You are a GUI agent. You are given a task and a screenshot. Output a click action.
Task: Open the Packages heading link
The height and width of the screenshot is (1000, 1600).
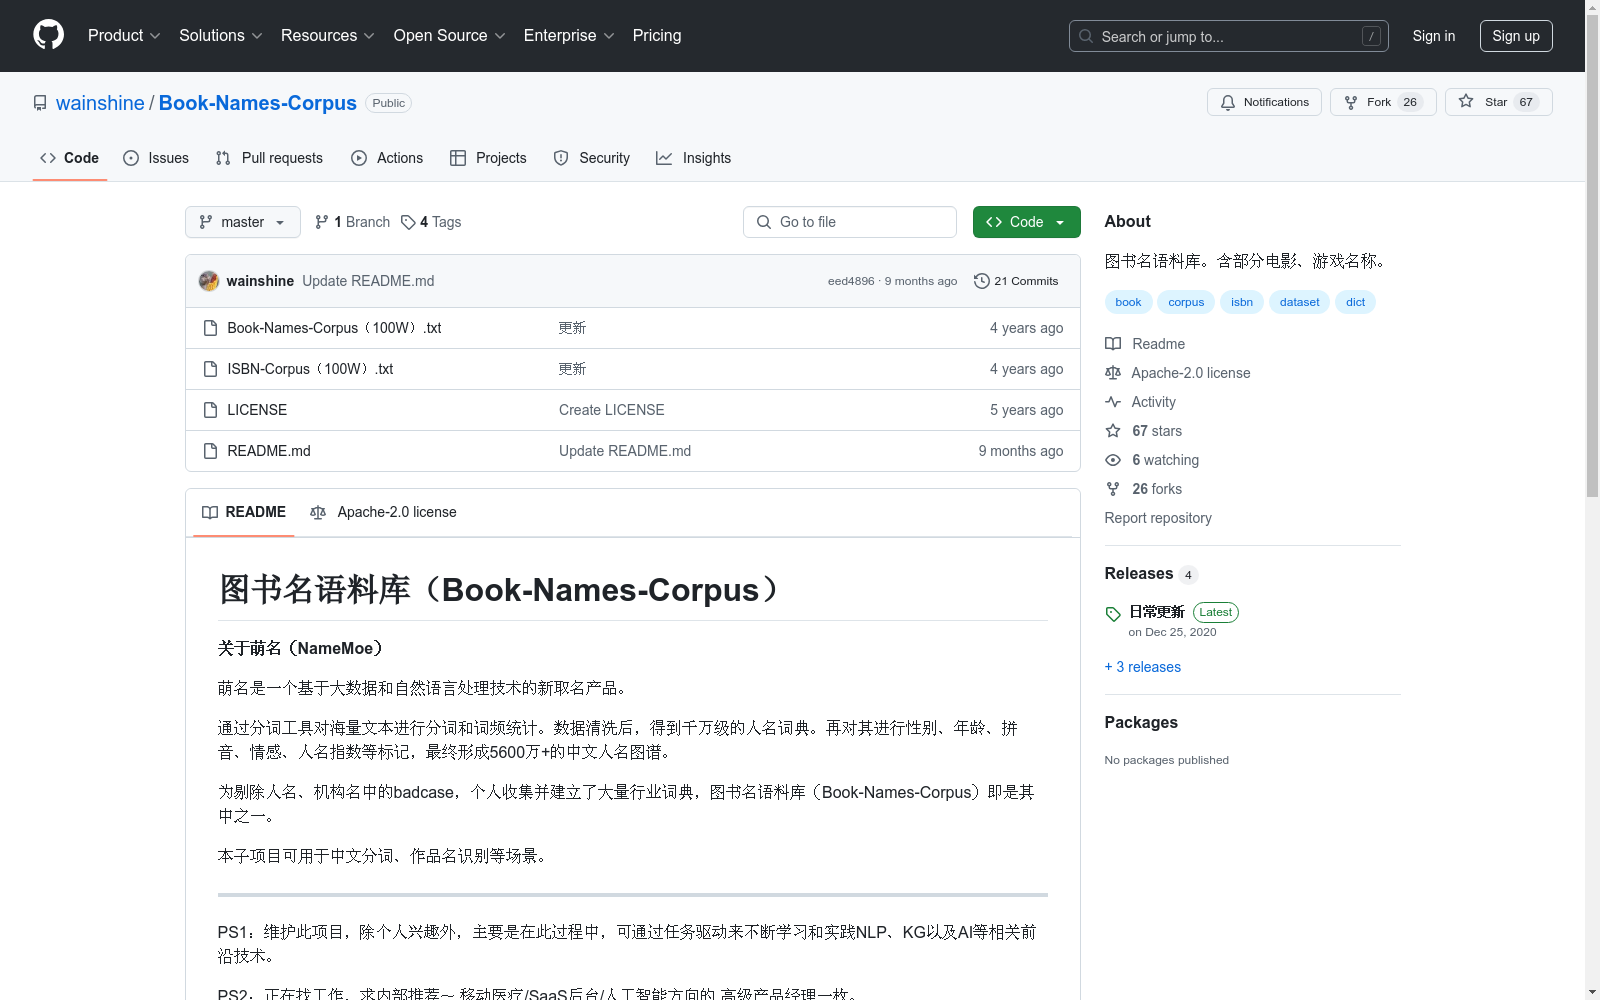[x=1141, y=722]
